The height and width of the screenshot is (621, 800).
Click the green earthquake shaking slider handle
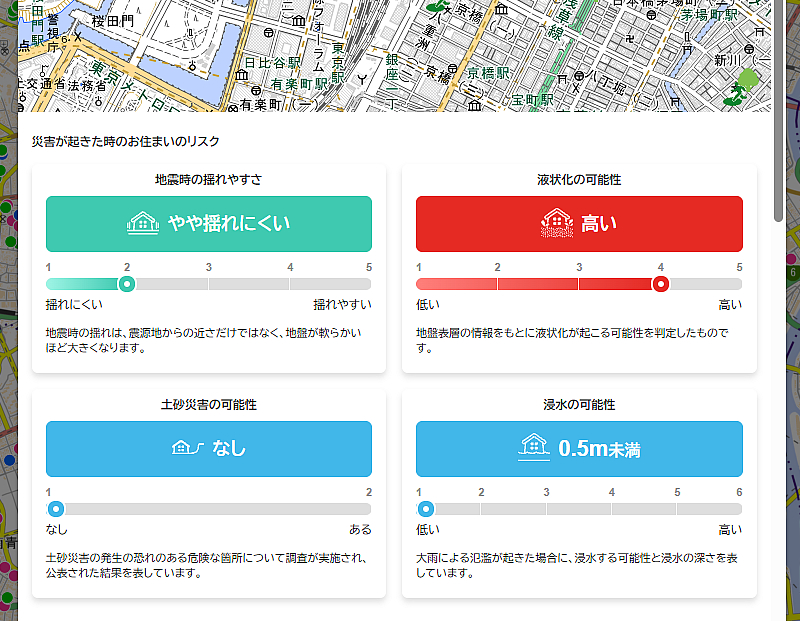tap(127, 284)
